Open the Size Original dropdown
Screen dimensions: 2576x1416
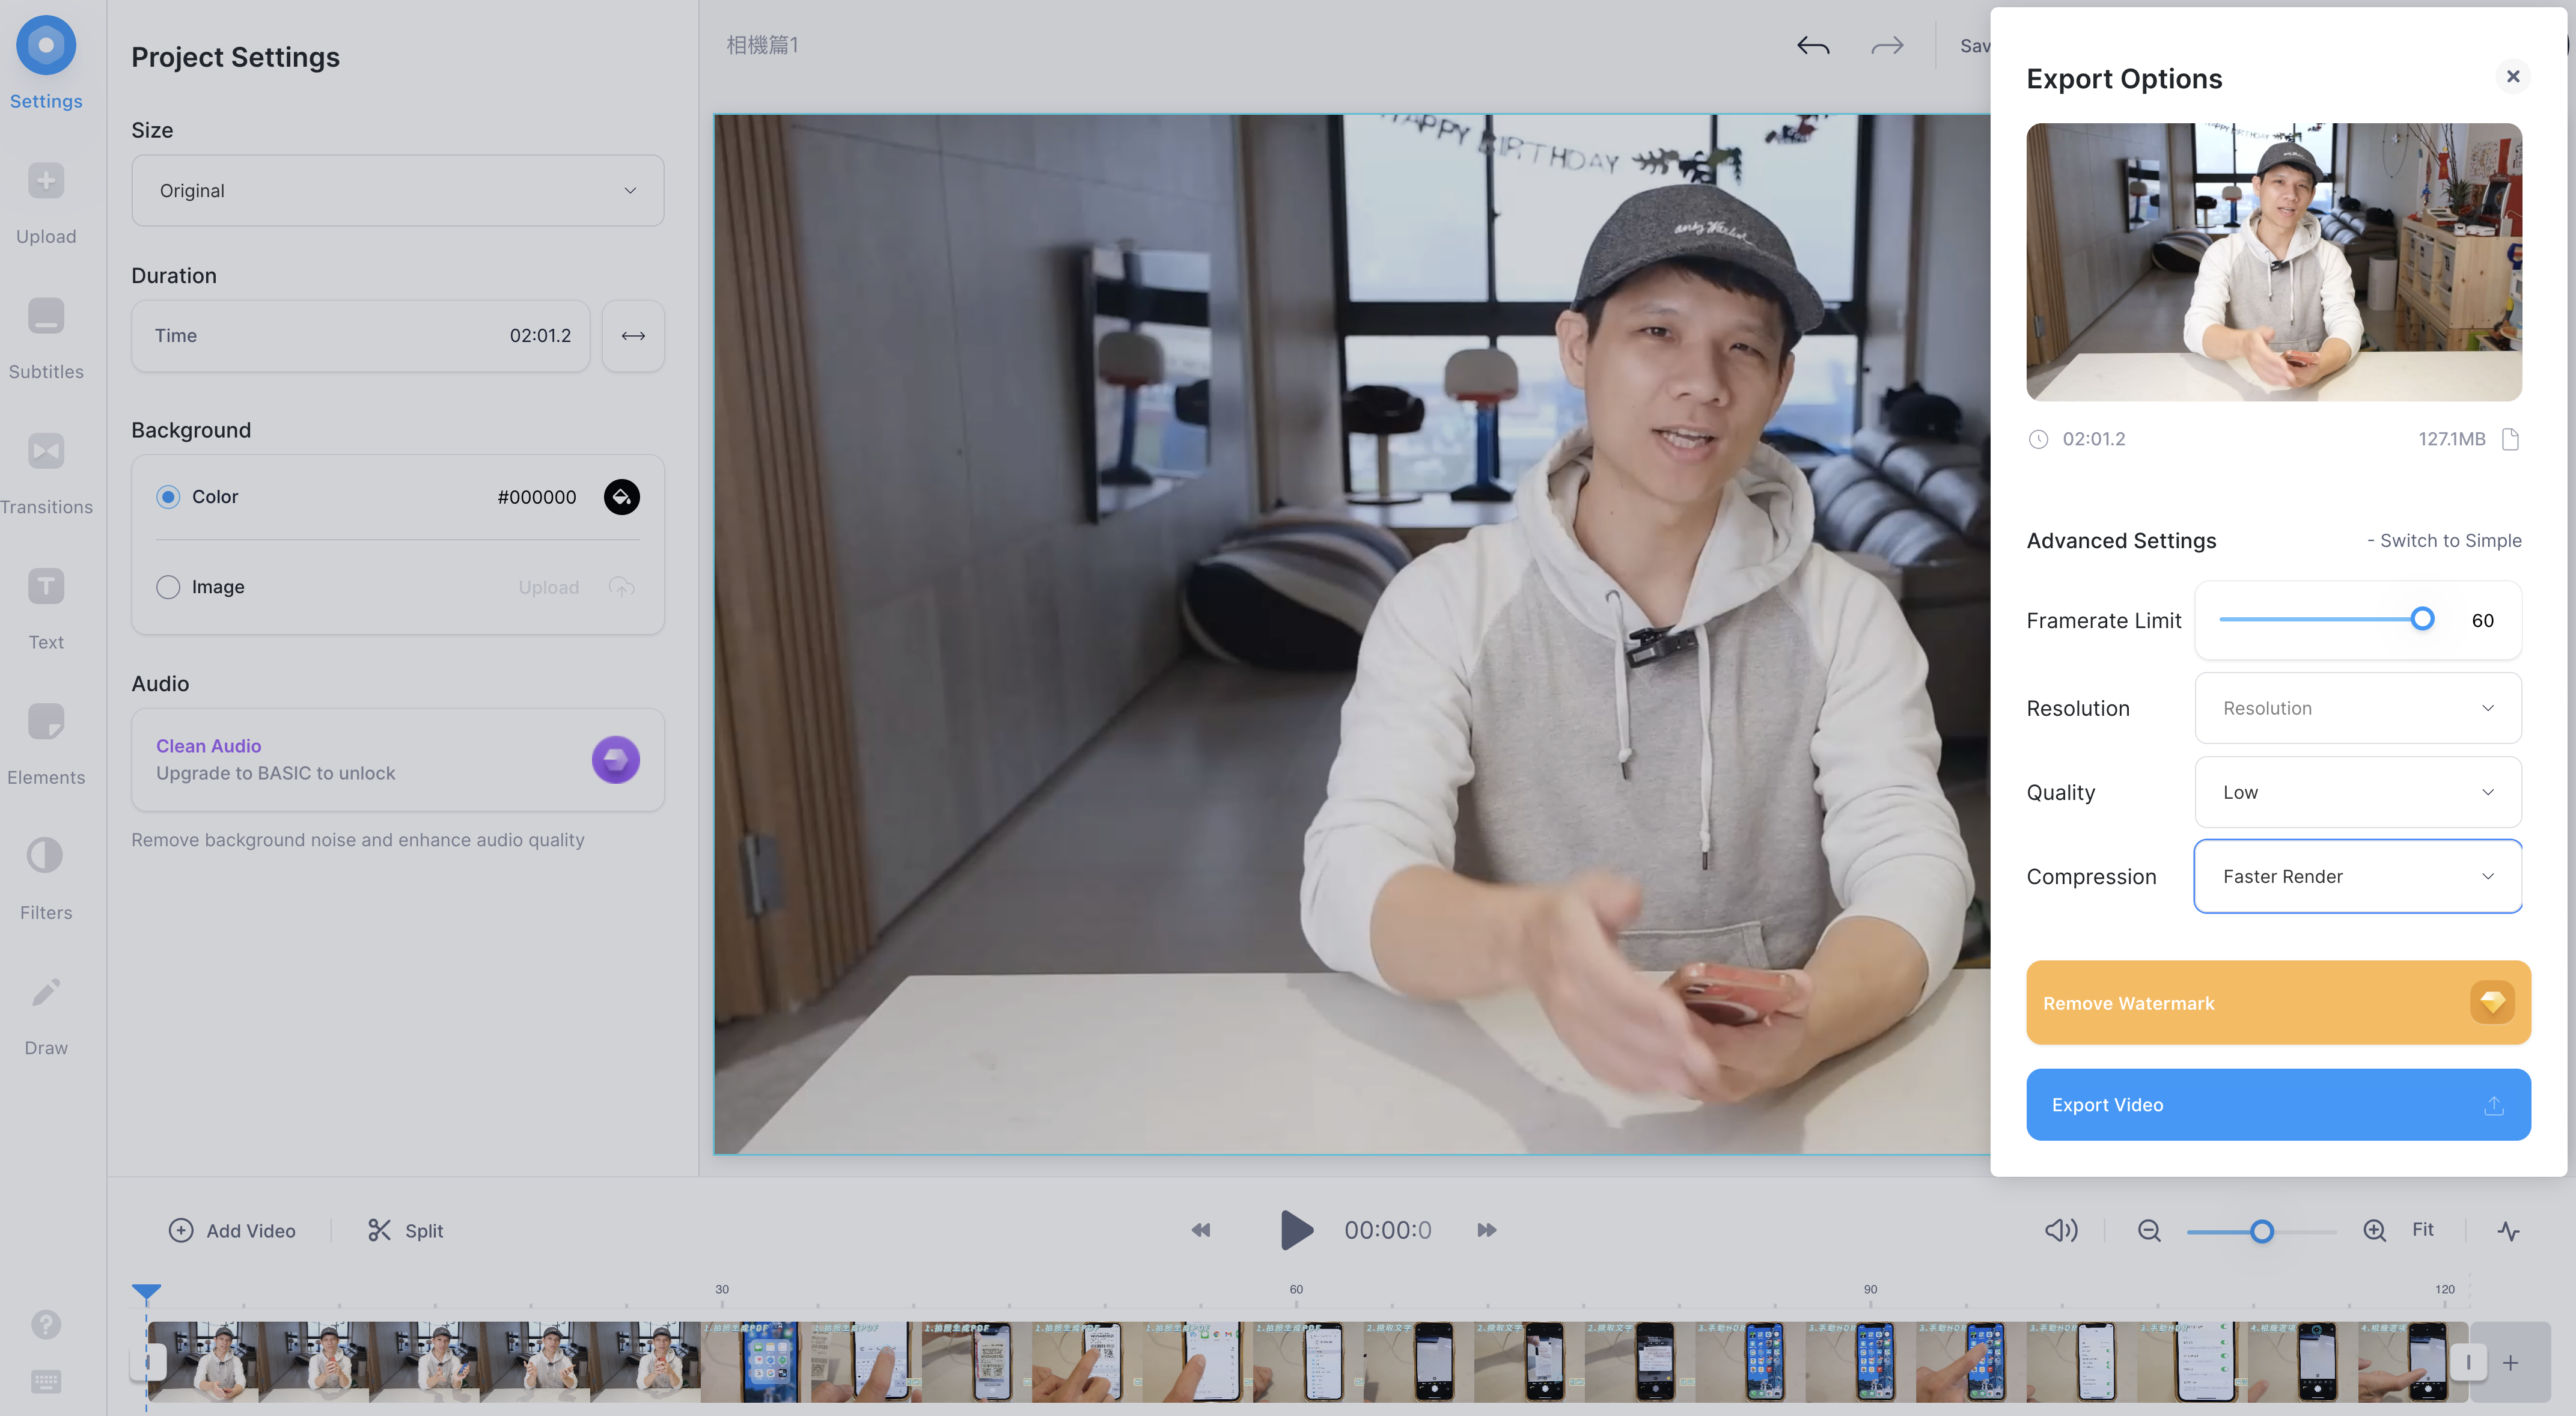397,190
